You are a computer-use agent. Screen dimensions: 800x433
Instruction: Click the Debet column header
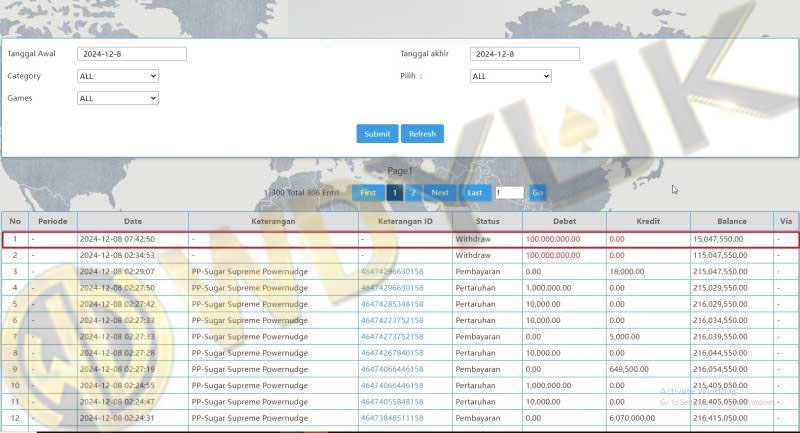(x=564, y=221)
